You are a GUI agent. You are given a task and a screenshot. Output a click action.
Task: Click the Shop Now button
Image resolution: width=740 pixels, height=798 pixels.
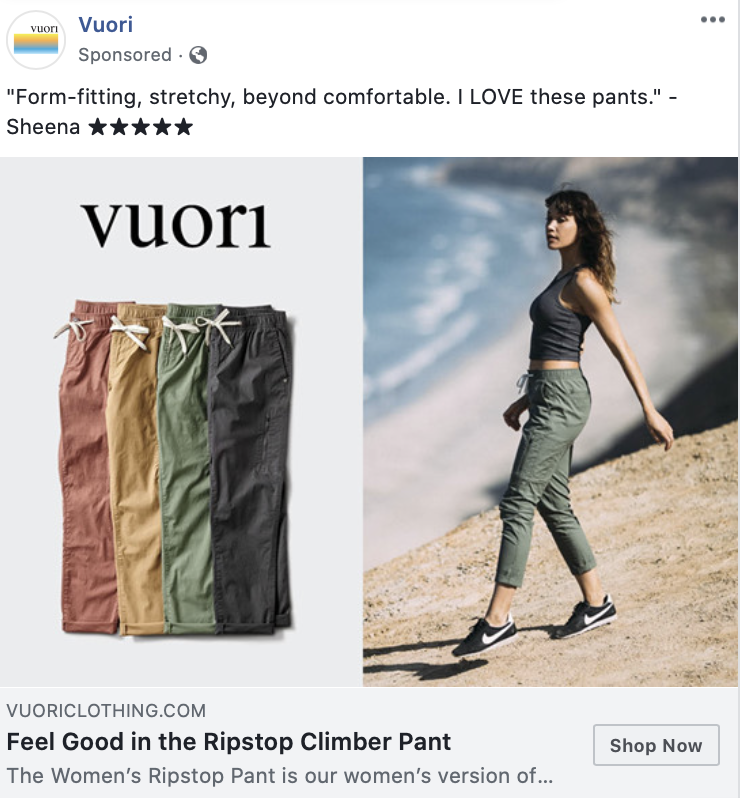pyautogui.click(x=656, y=745)
